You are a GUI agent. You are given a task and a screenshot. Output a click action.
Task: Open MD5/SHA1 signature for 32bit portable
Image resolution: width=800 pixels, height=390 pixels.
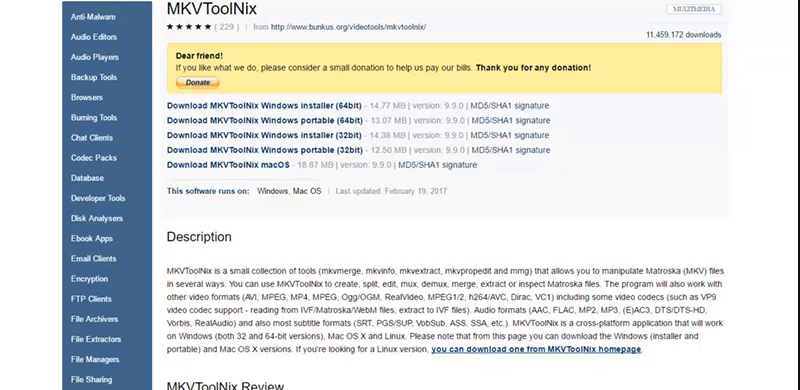(x=511, y=150)
